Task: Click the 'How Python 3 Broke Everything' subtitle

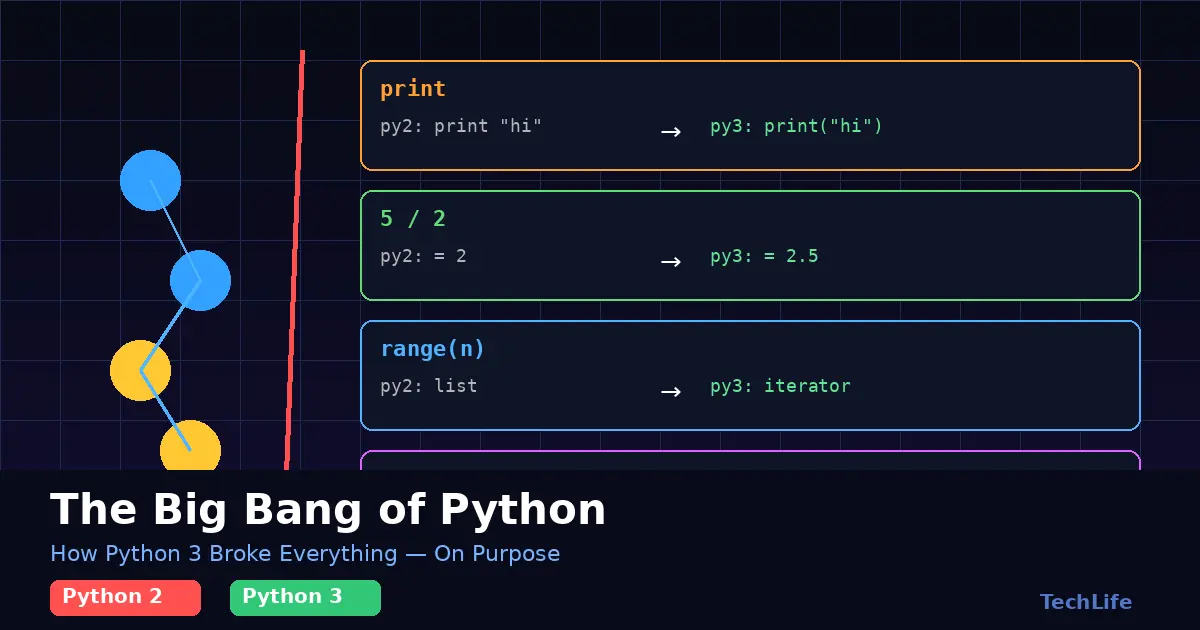Action: pyautogui.click(x=305, y=554)
